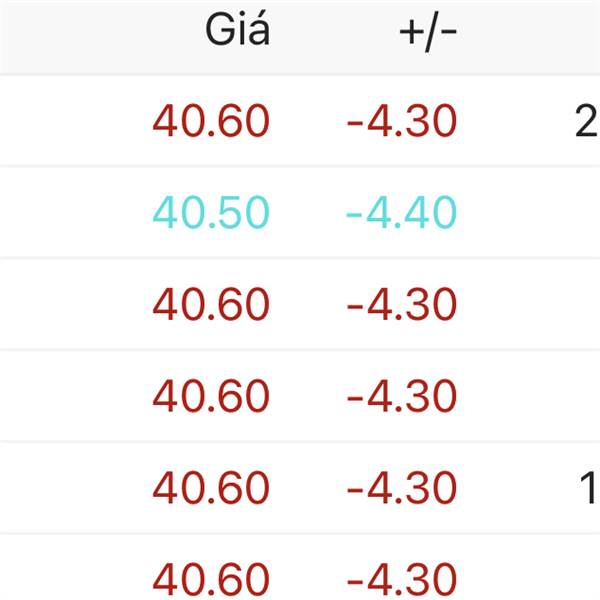This screenshot has width=600, height=600.
Task: Select 40.60 in the row below 40.50
Action: (211, 304)
